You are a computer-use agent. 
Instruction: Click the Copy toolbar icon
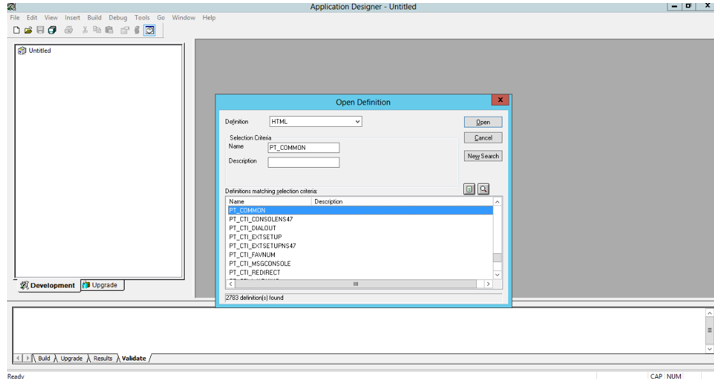tap(97, 30)
